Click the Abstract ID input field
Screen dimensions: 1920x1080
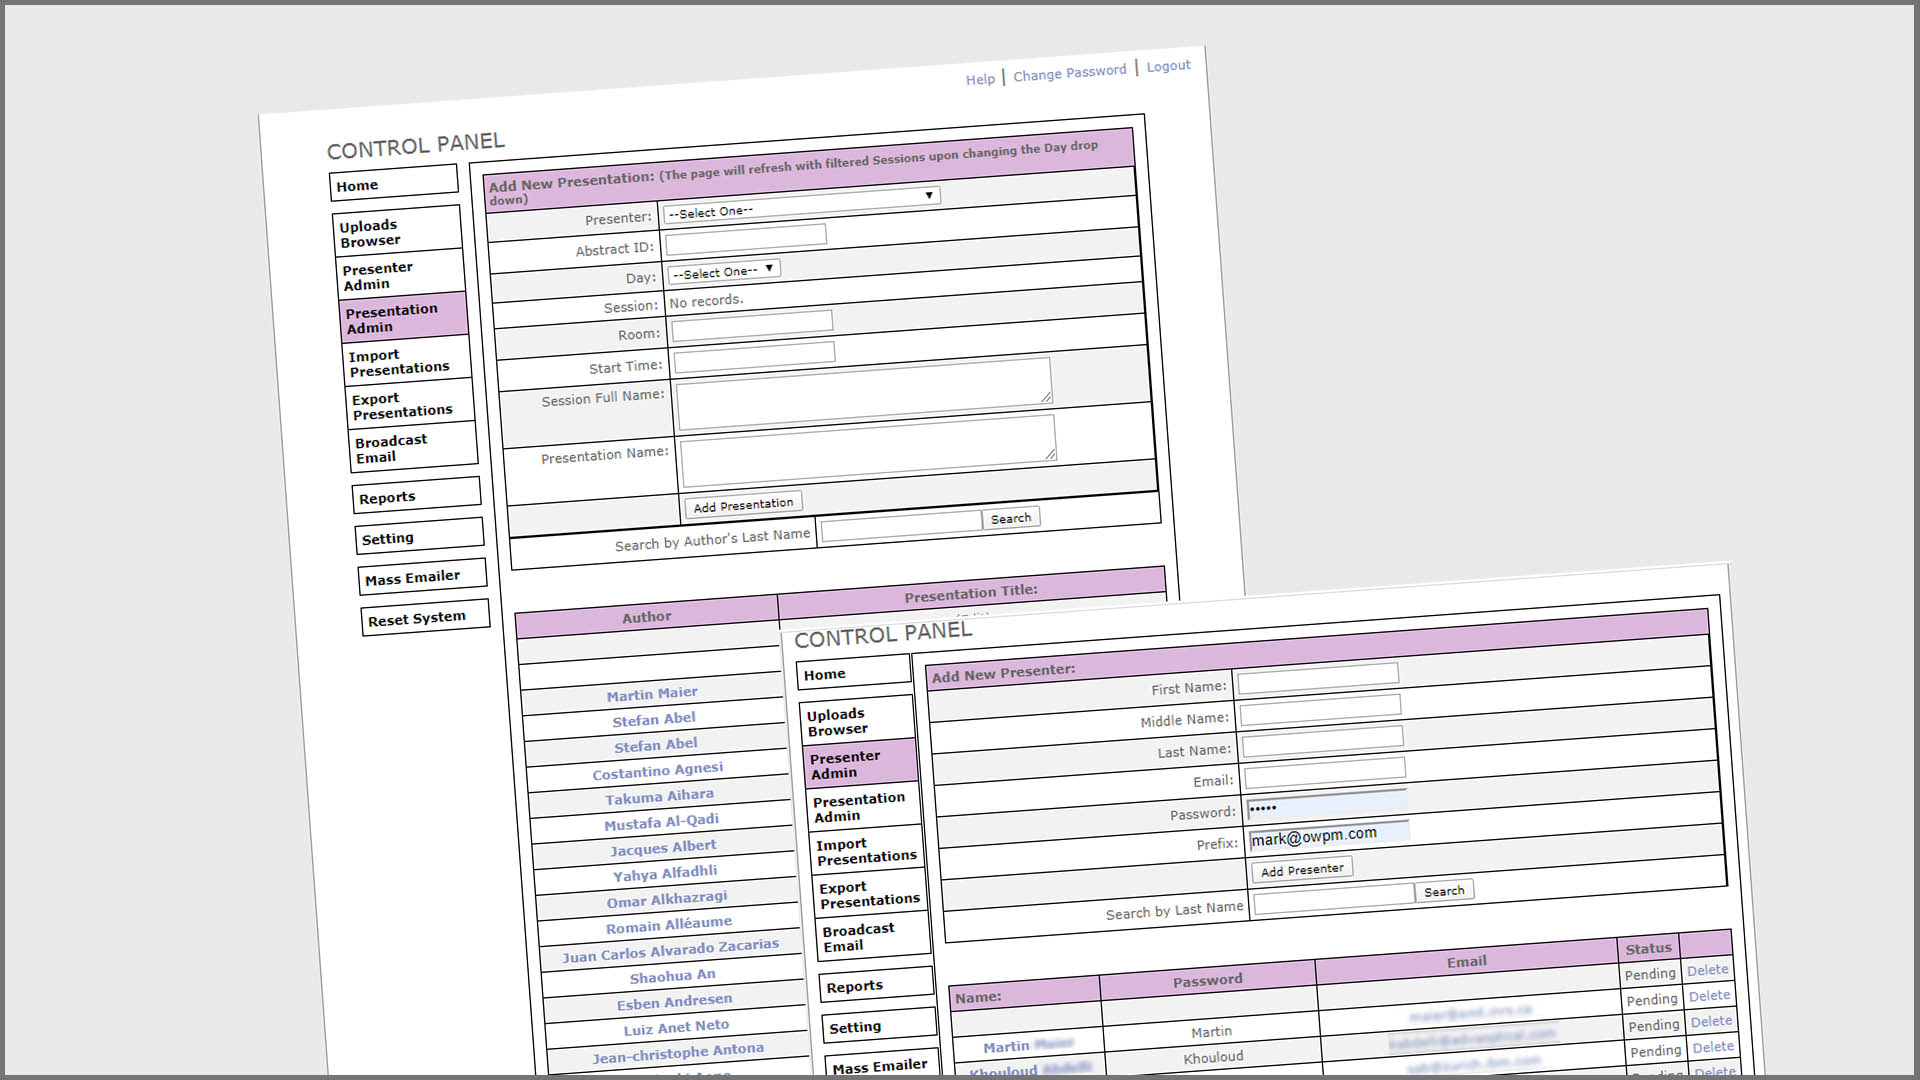click(746, 239)
